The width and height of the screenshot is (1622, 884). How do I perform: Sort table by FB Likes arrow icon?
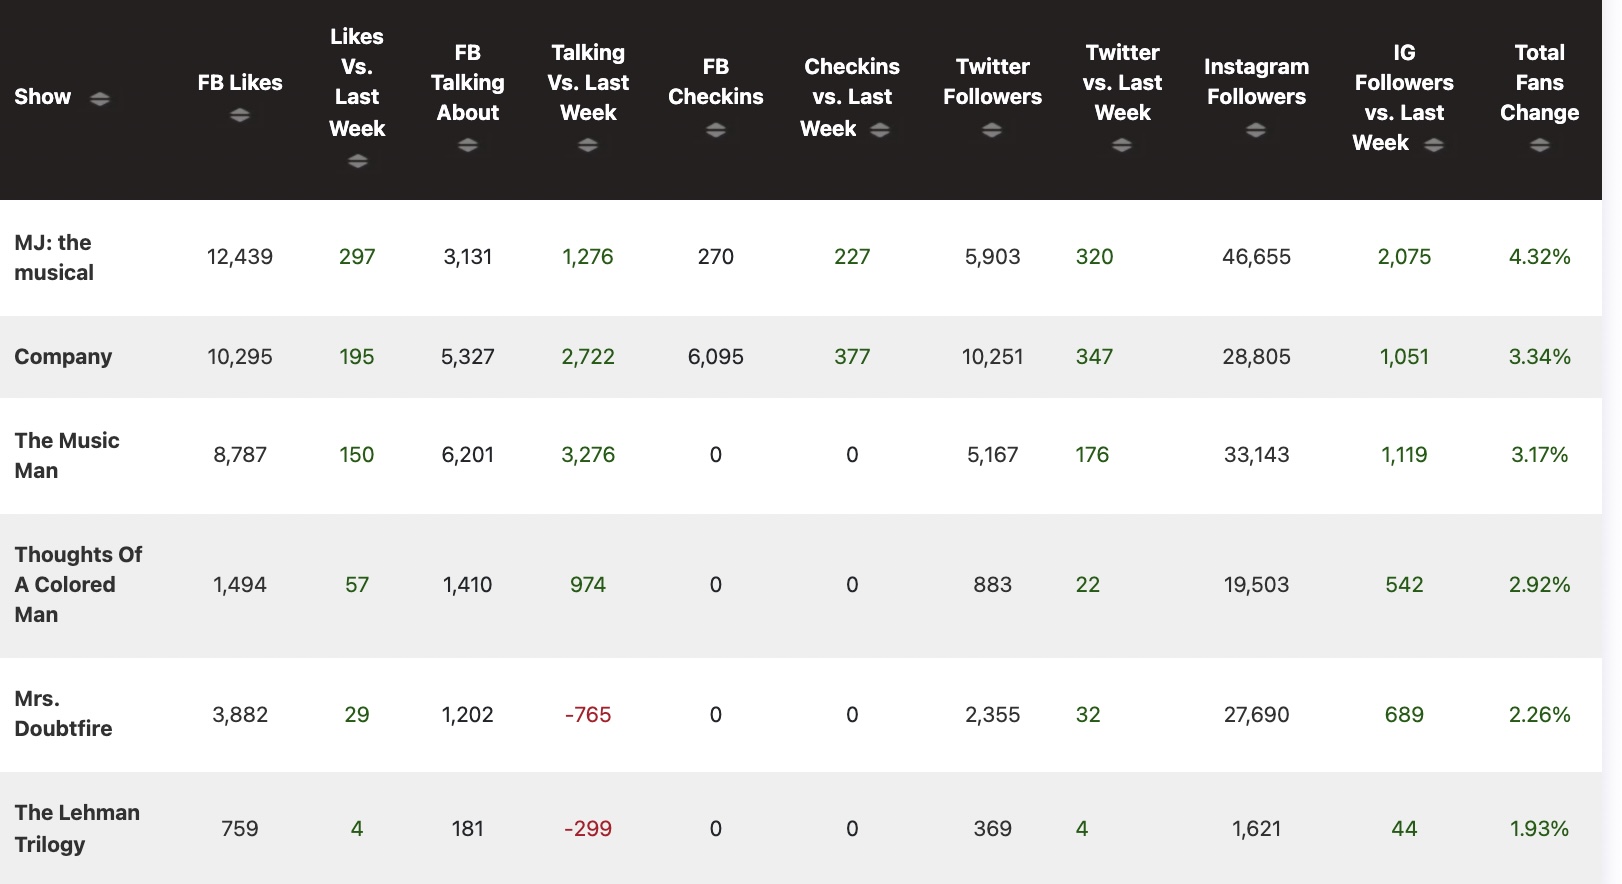tap(240, 115)
